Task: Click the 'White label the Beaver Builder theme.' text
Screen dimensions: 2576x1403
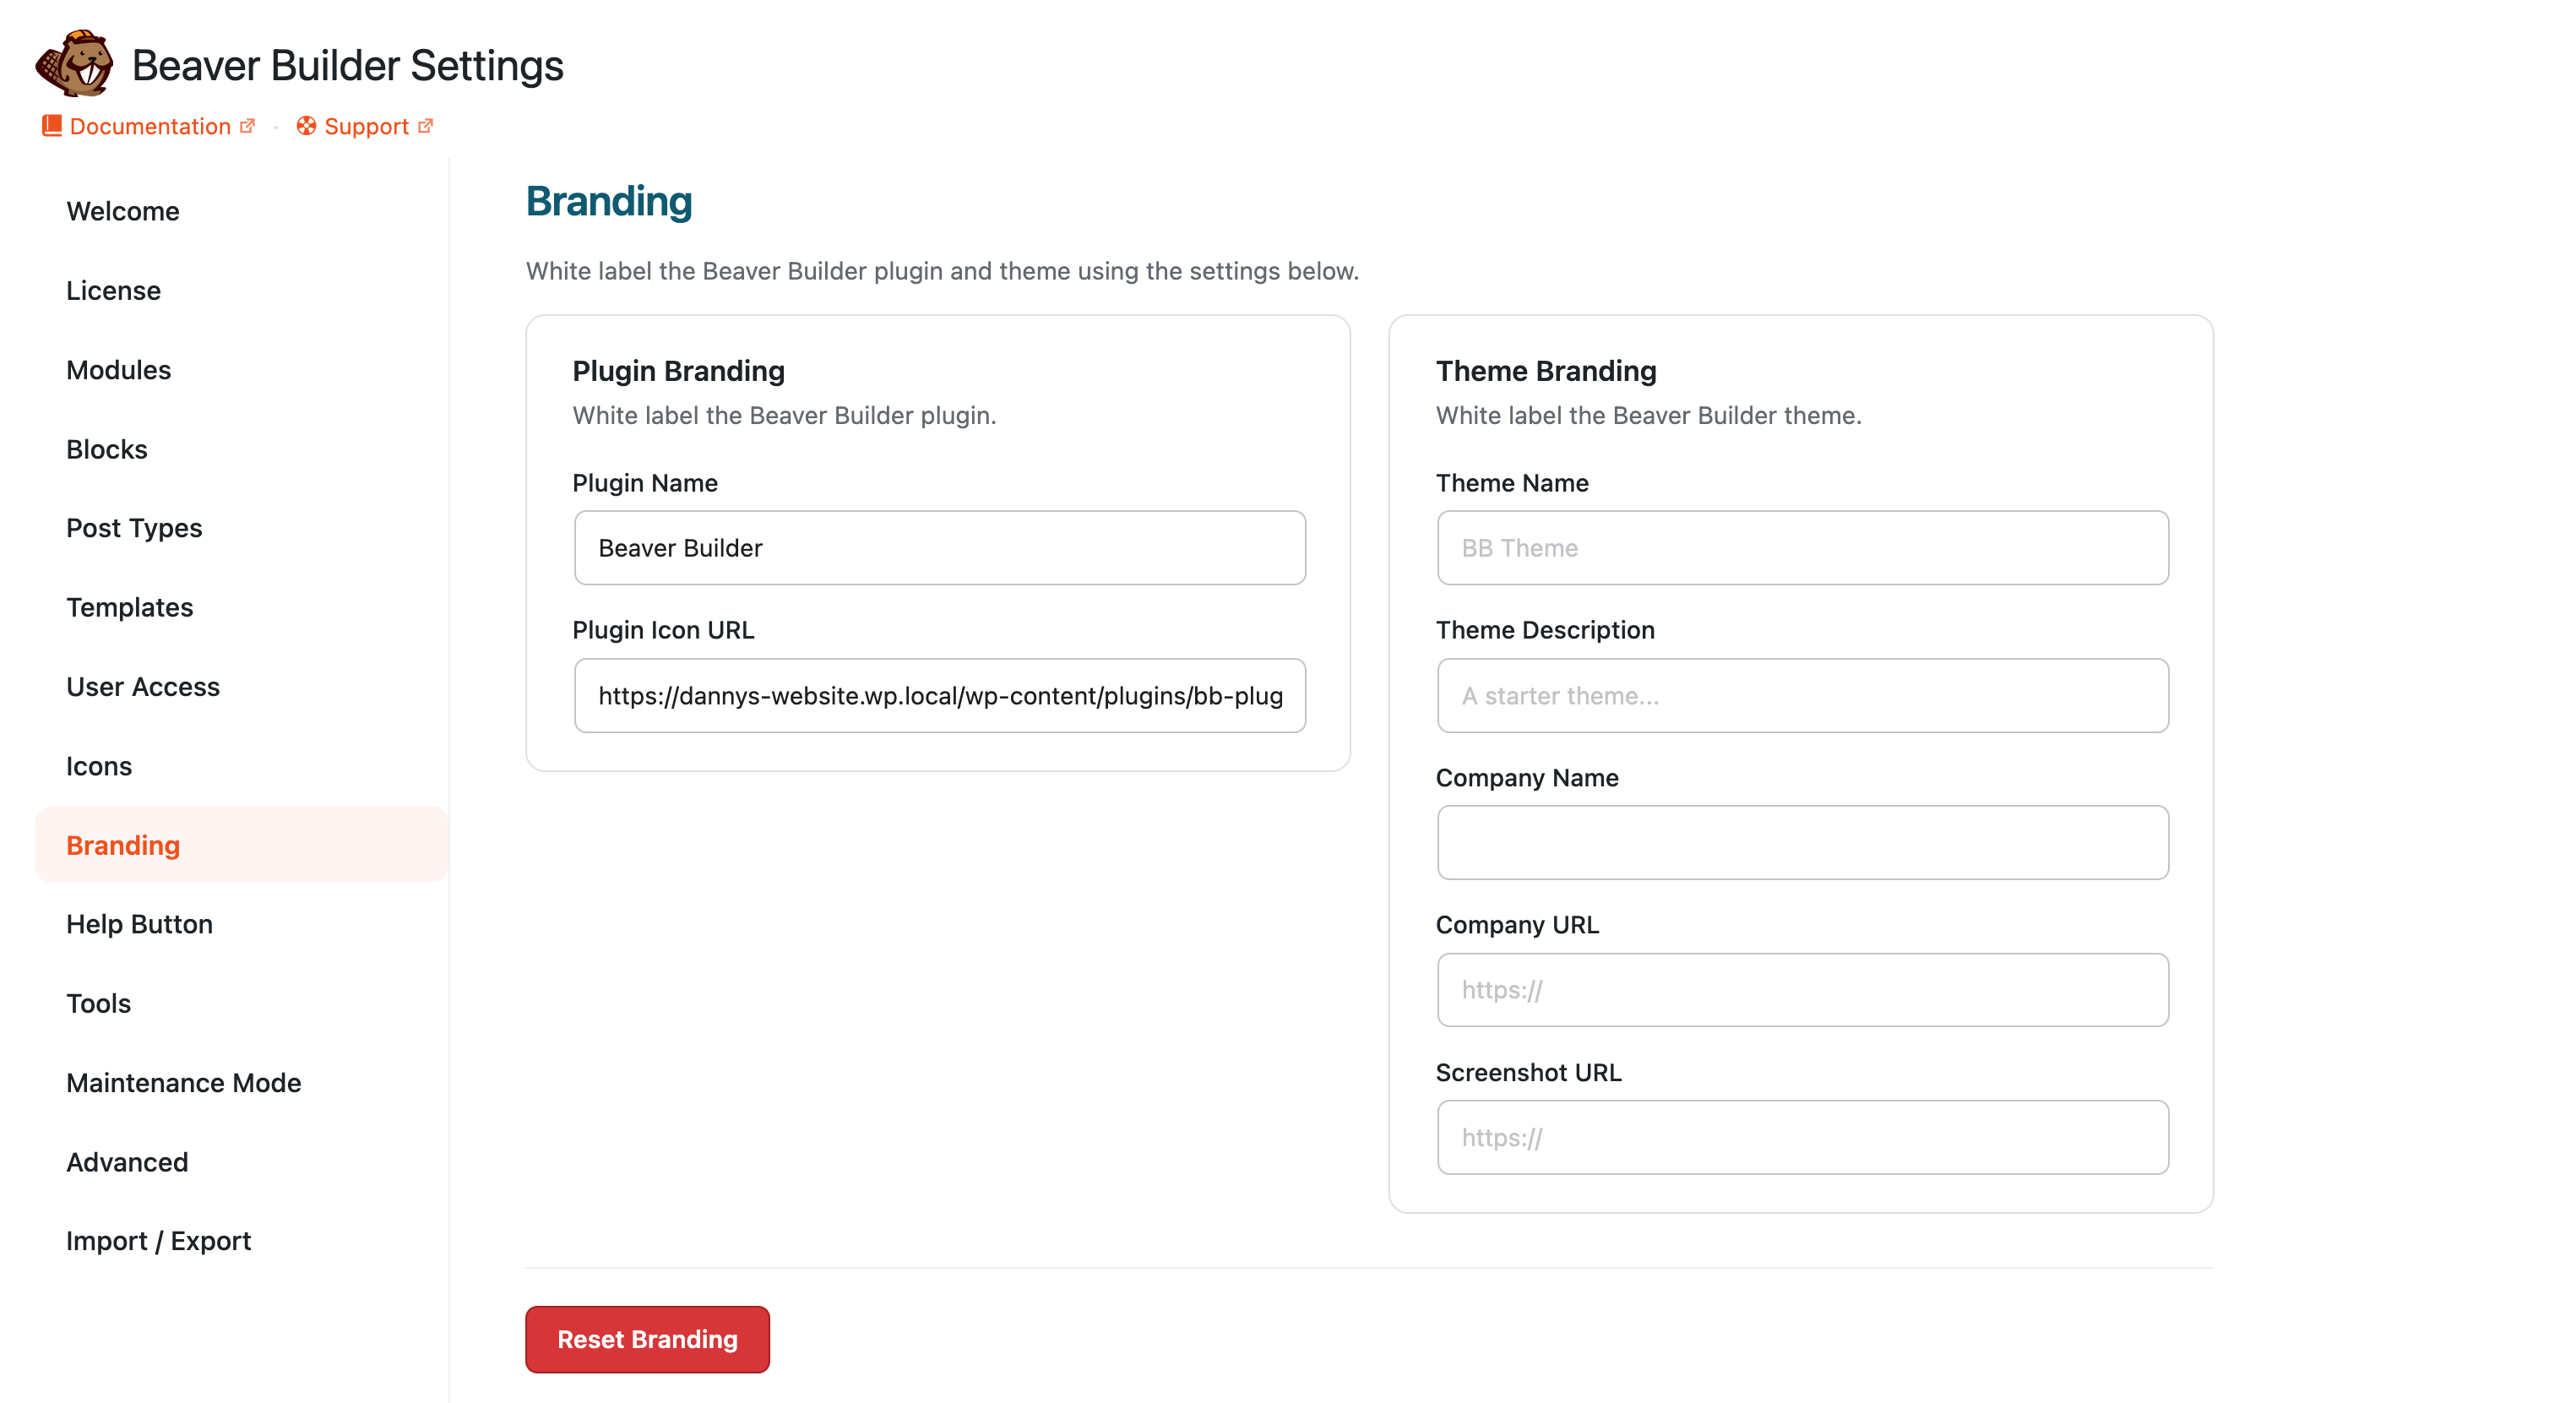Action: click(1648, 415)
